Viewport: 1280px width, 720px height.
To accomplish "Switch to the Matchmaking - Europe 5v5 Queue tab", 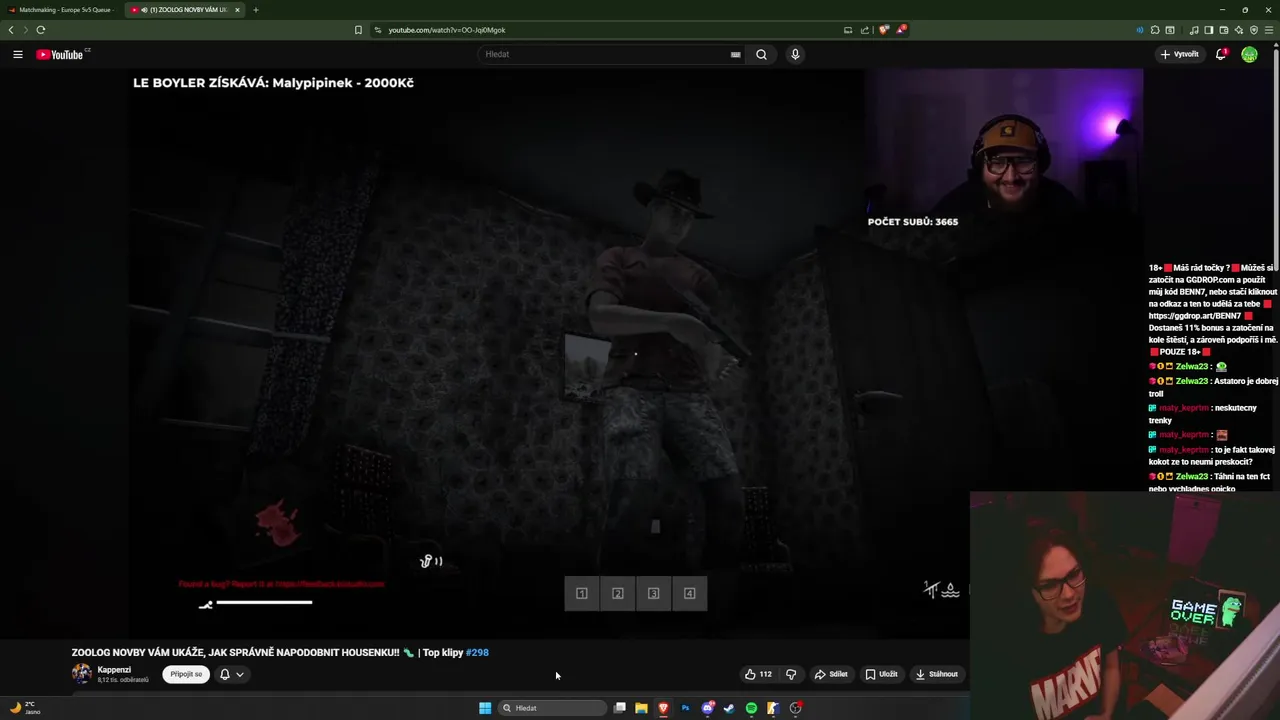I will [x=60, y=10].
